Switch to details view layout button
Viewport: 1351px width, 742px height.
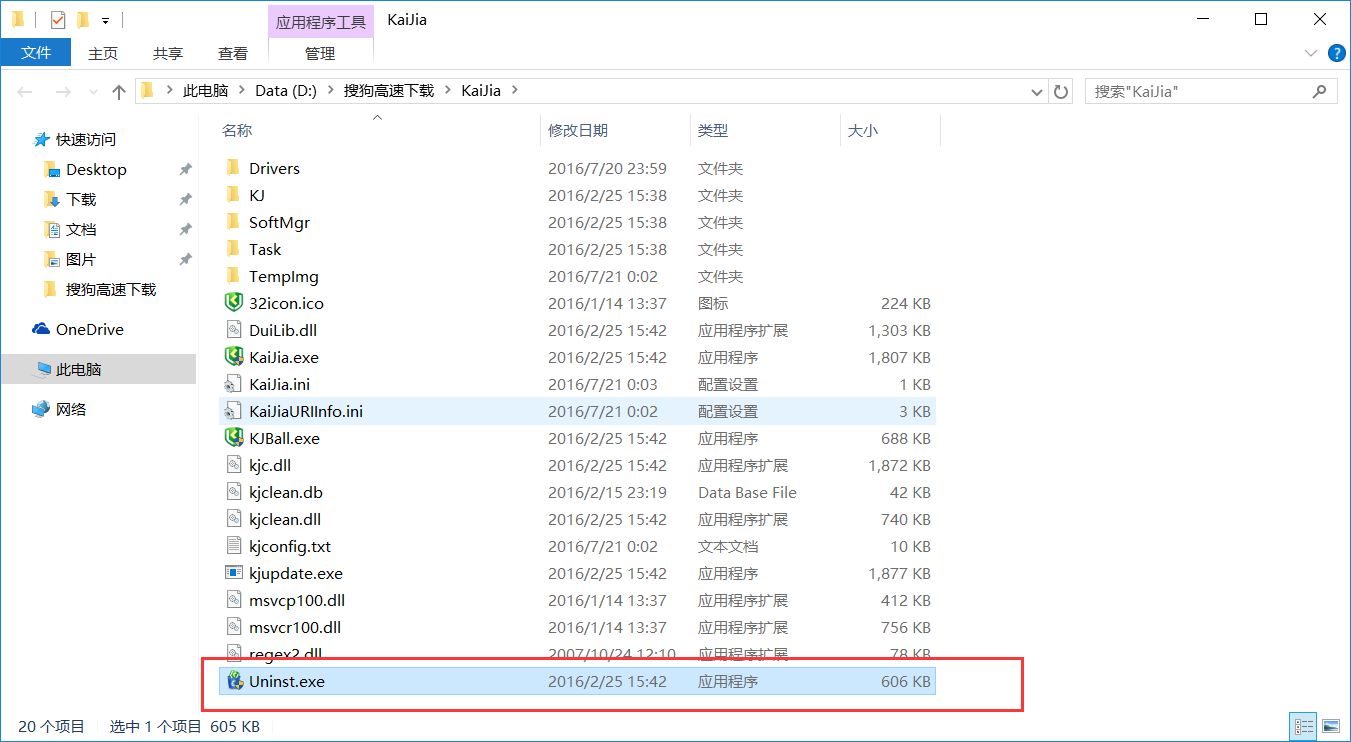[x=1304, y=726]
